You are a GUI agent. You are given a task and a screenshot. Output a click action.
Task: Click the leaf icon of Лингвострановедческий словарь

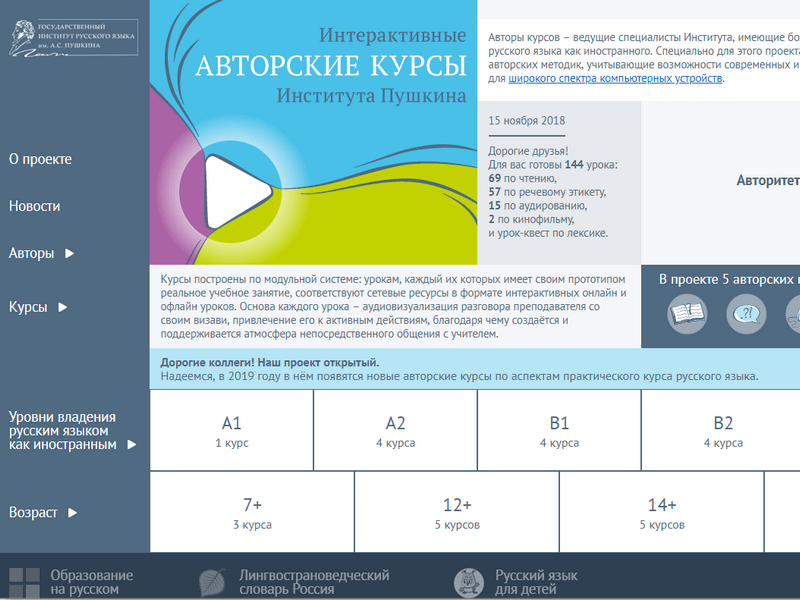212,583
